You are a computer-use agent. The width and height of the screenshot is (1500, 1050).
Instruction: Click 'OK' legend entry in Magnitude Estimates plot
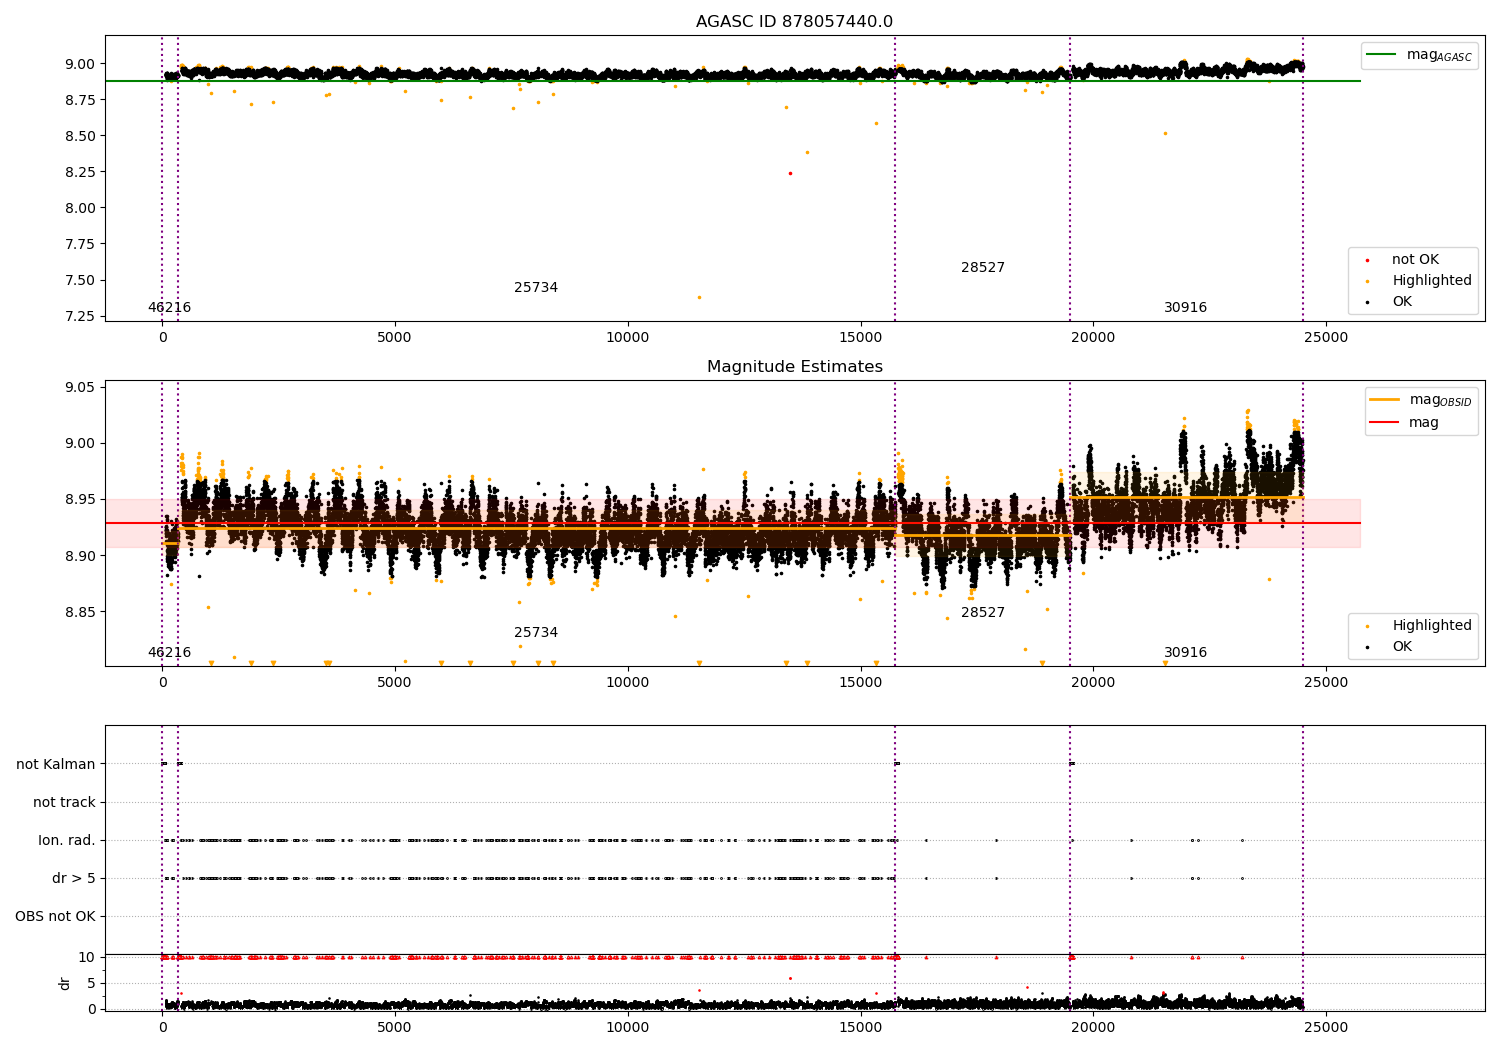1402,647
